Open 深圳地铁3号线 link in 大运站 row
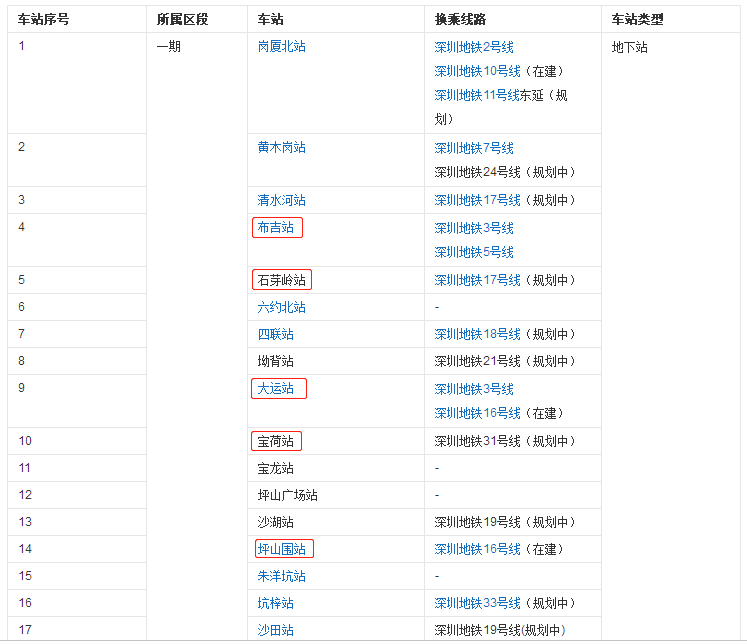Viewport: 747px width, 644px height. (474, 390)
